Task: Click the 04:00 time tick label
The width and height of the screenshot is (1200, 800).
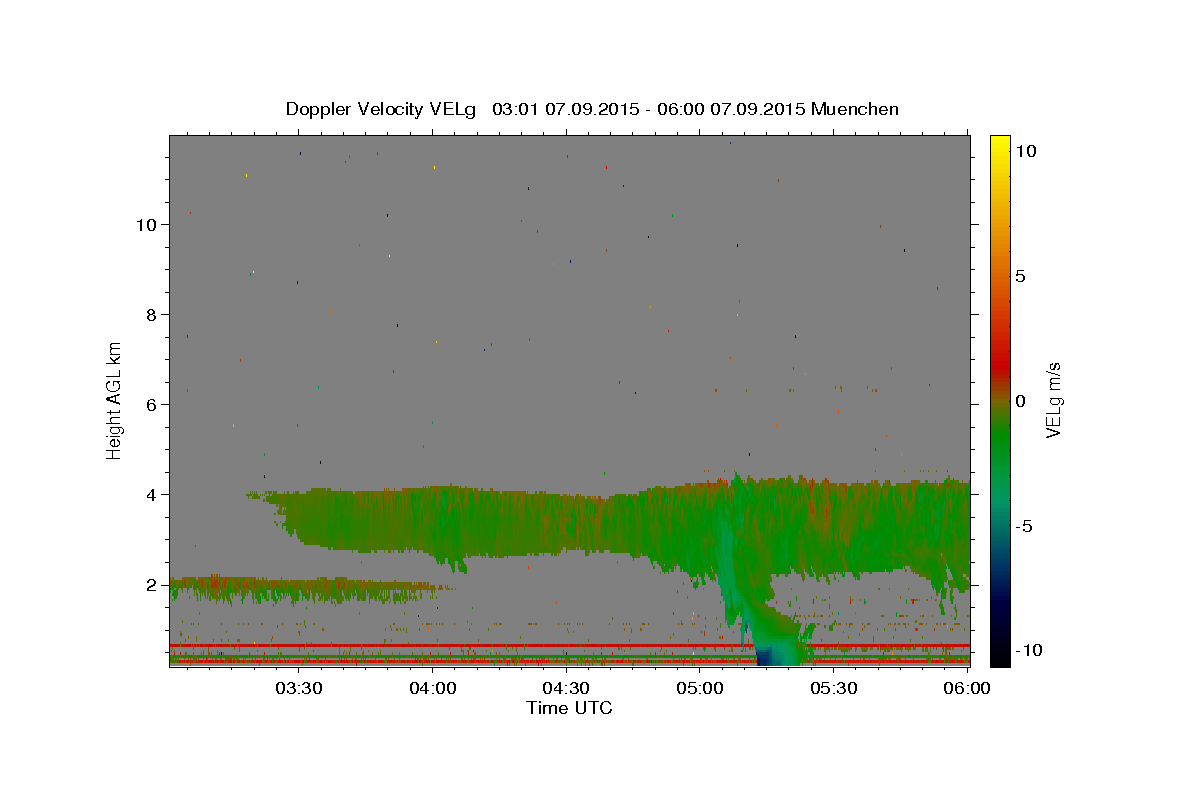Action: pyautogui.click(x=433, y=688)
